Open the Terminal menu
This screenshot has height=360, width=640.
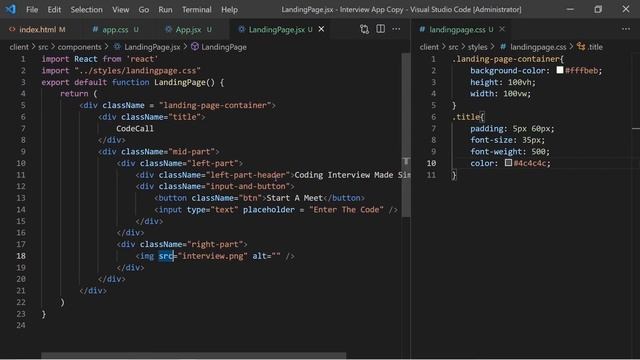[x=197, y=9]
